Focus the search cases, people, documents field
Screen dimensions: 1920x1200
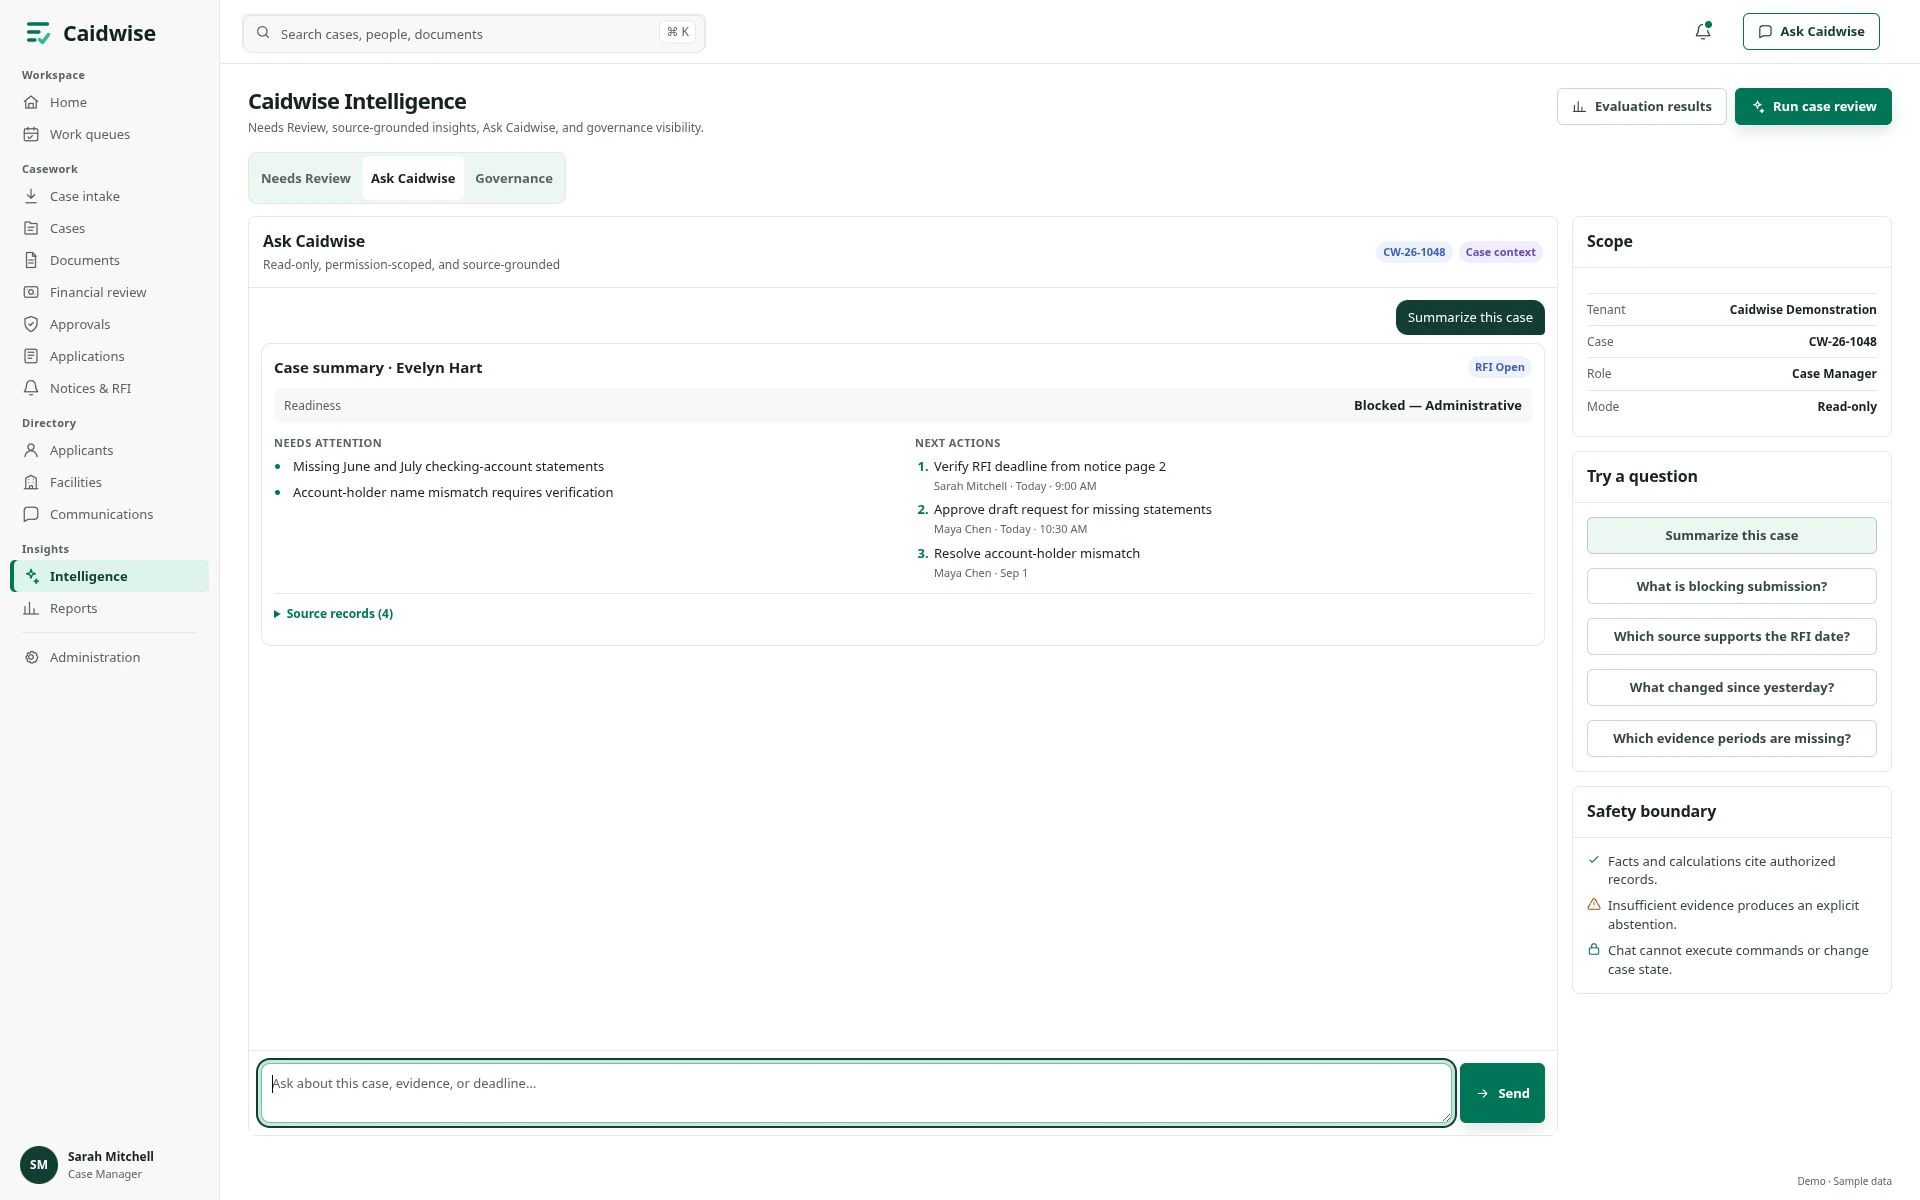point(474,33)
